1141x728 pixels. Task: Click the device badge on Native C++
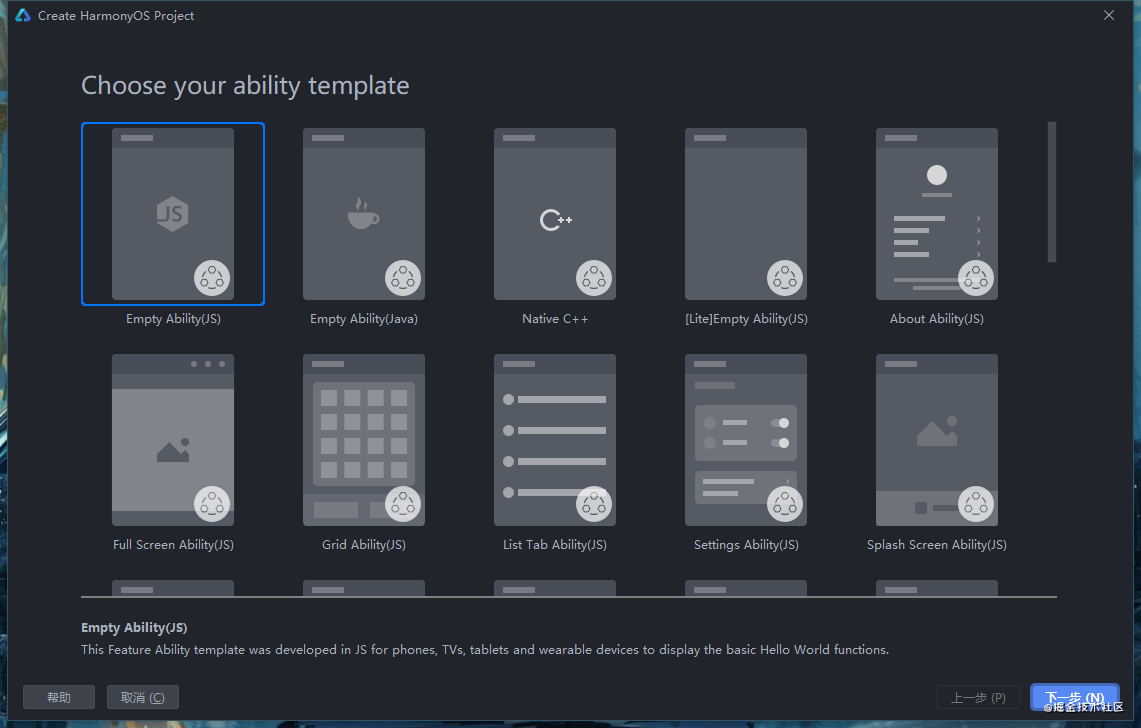click(594, 278)
